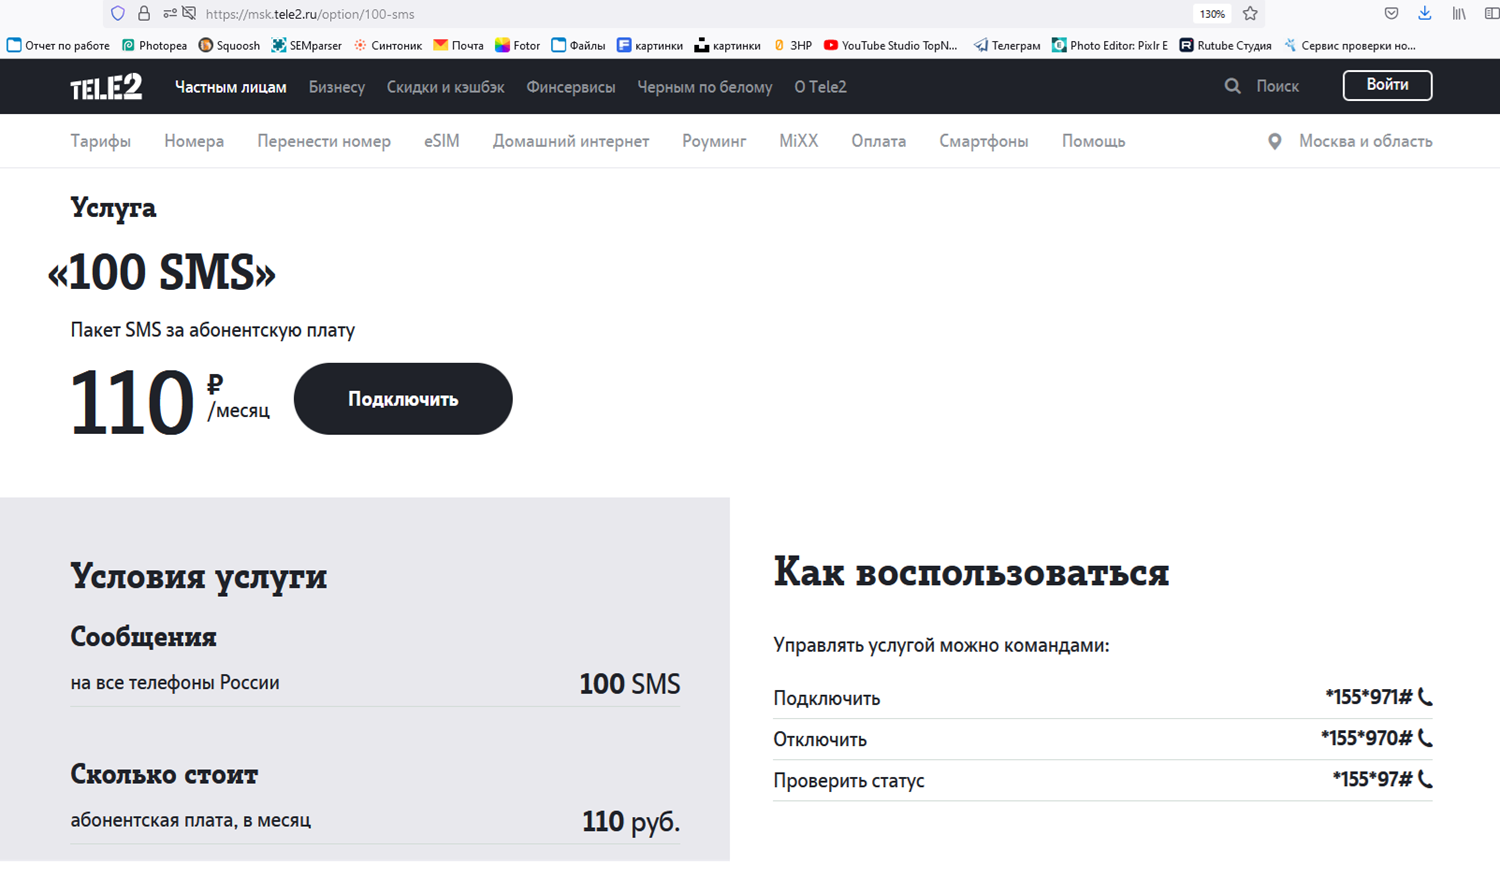This screenshot has height=878, width=1500.
Task: Open the Photopea bookmark
Action: coord(154,45)
